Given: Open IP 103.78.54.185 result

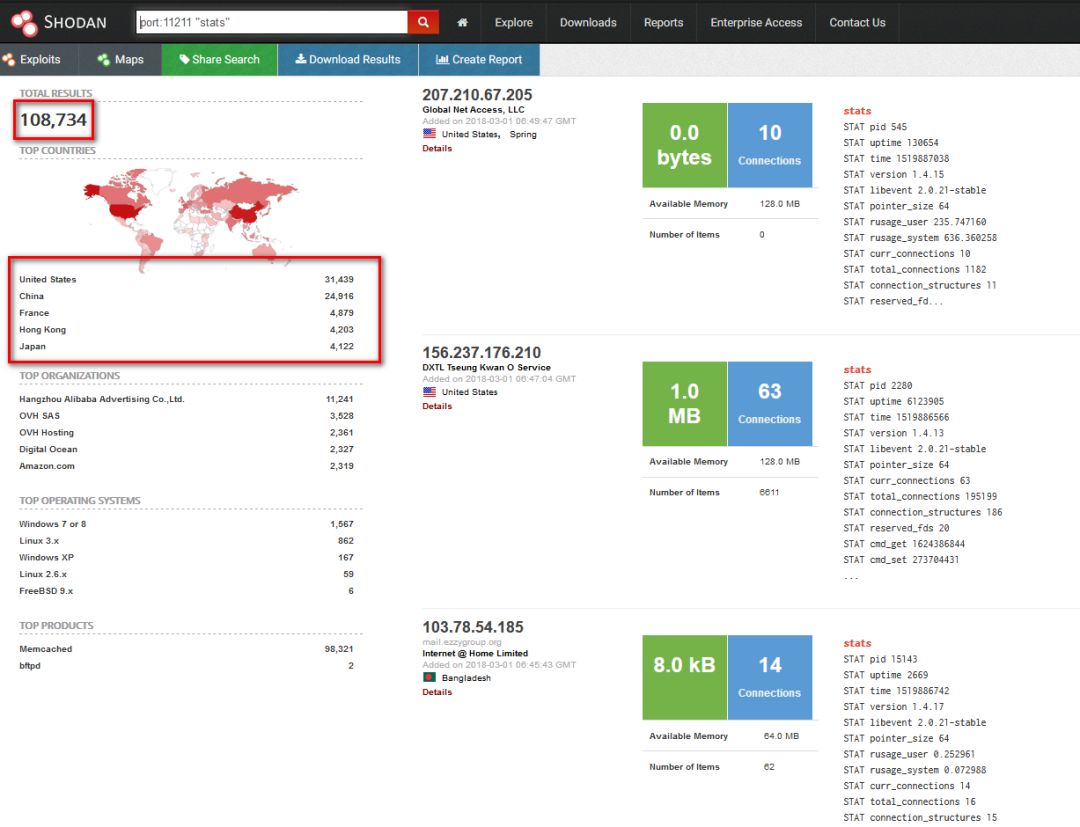Looking at the screenshot, I should pos(472,627).
